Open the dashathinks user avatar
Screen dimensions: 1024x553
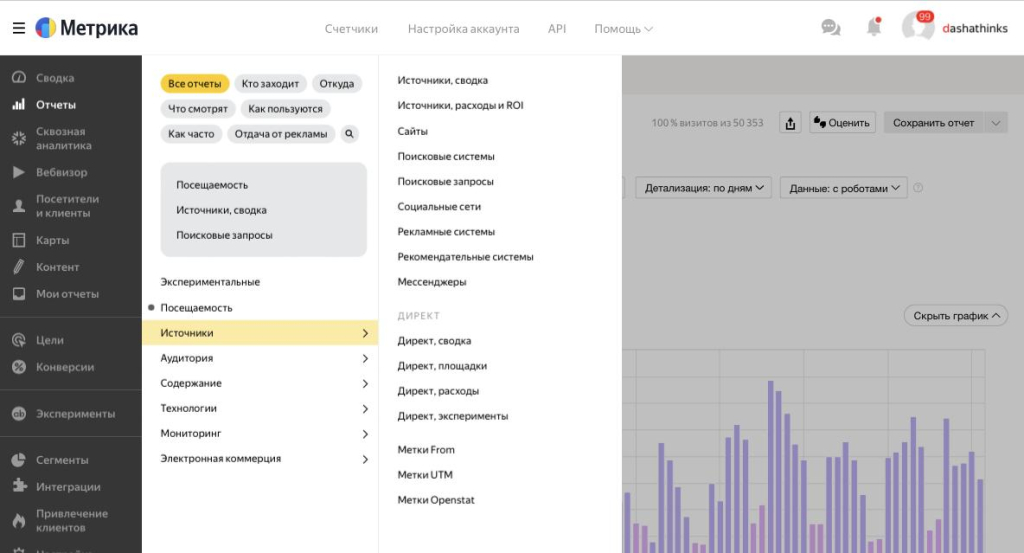coord(917,28)
